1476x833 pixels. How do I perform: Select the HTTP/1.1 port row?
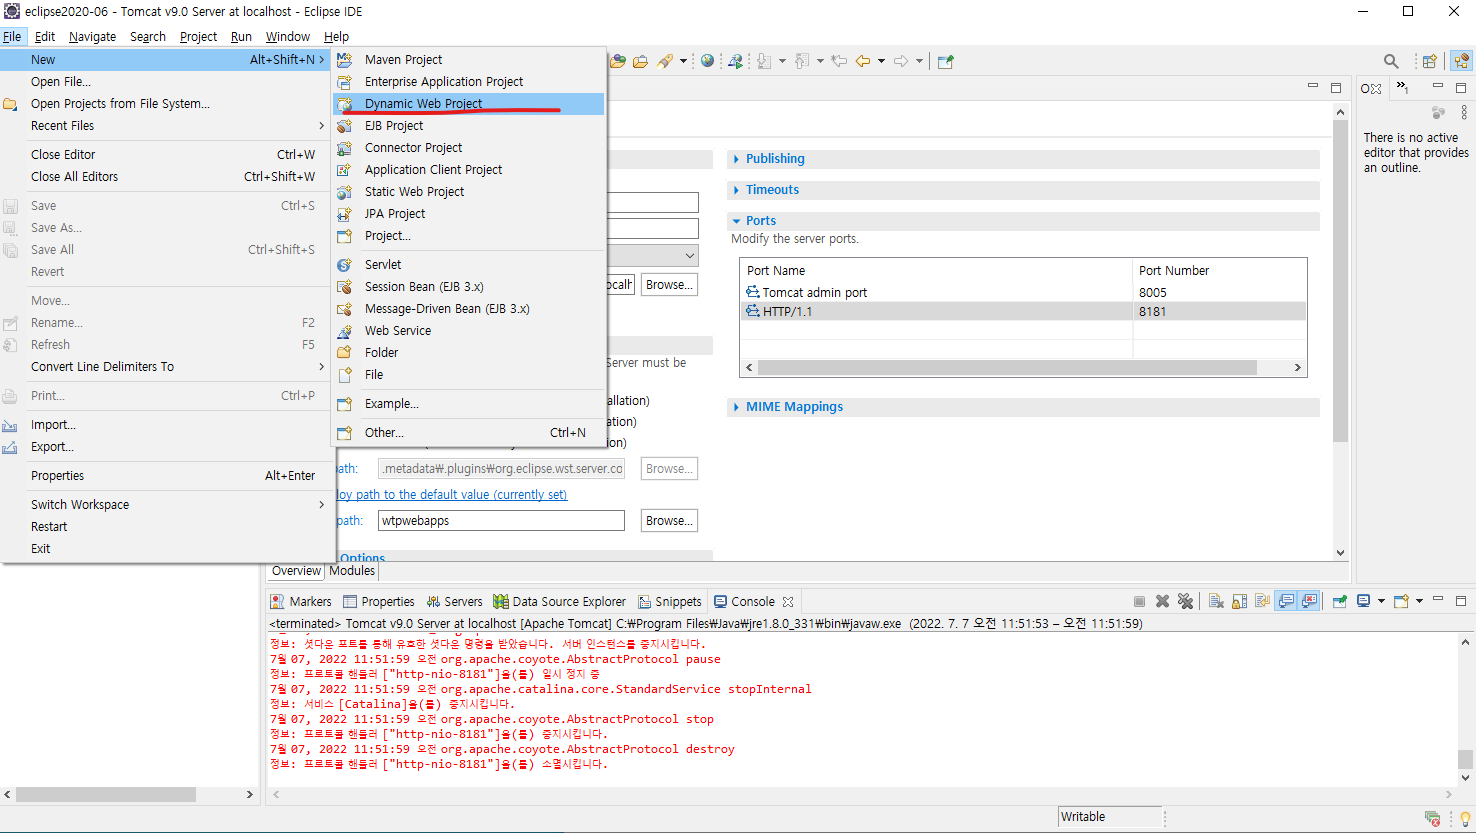click(1024, 312)
